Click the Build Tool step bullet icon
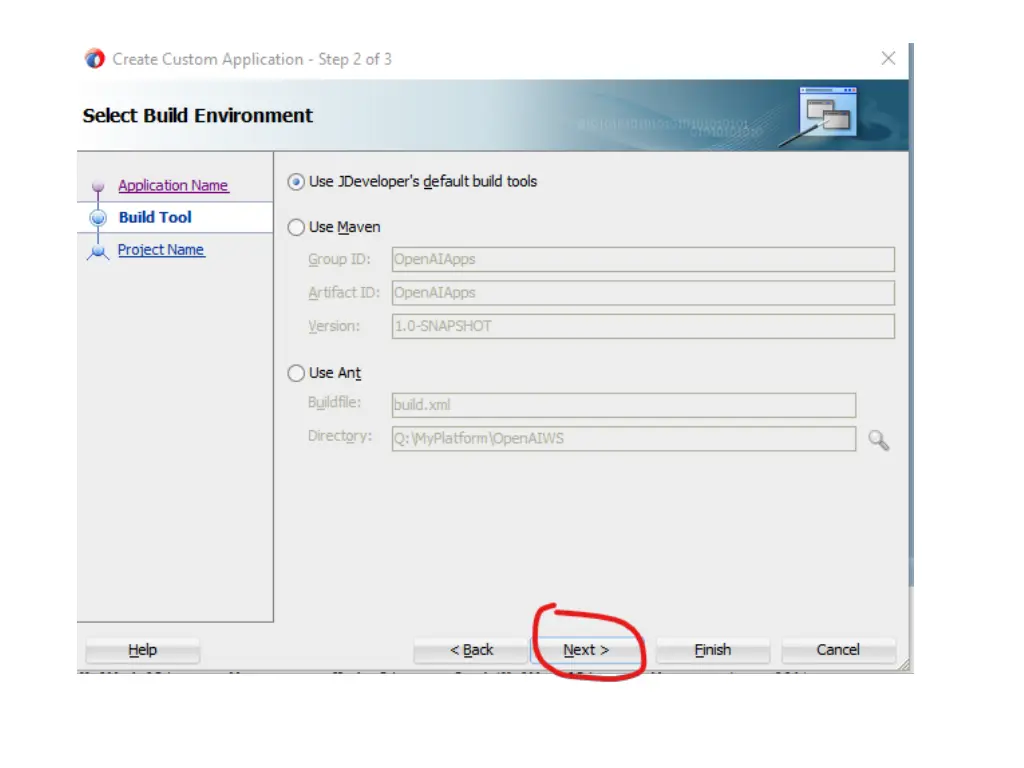This screenshot has height=768, width=1024. point(98,218)
